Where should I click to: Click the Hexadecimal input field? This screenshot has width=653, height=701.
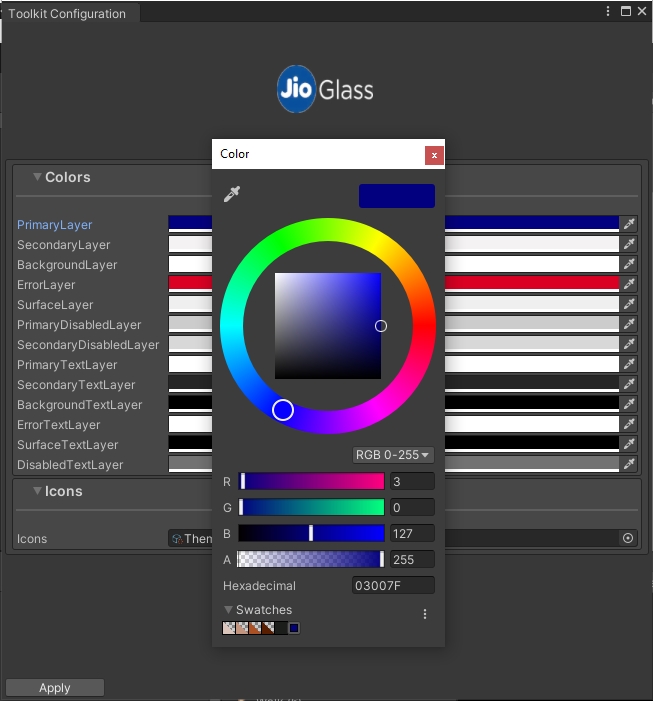[393, 586]
